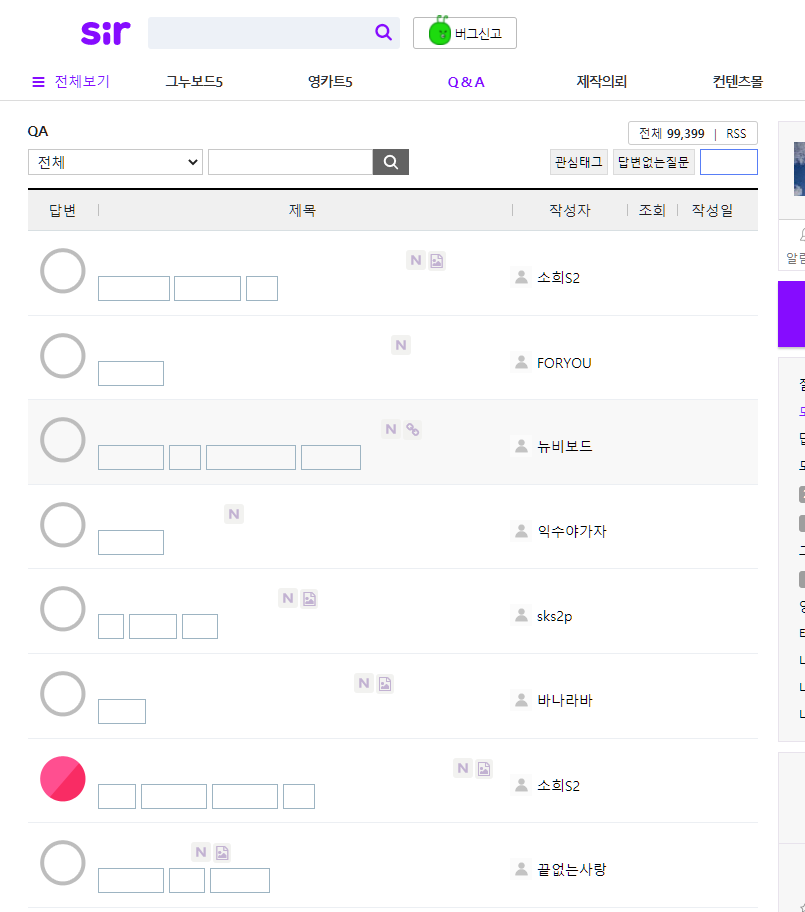The height and width of the screenshot is (912, 805).
Task: Open the RSS feed link
Action: coord(736,134)
